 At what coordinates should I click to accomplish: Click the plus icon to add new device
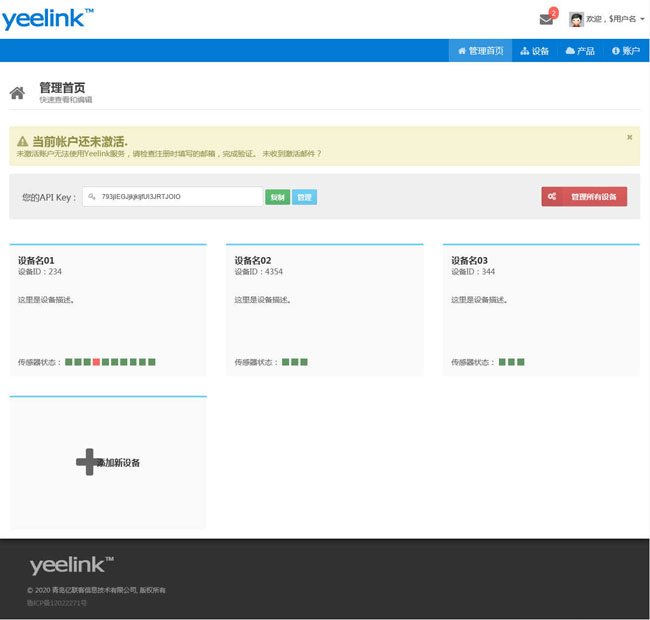[89, 462]
